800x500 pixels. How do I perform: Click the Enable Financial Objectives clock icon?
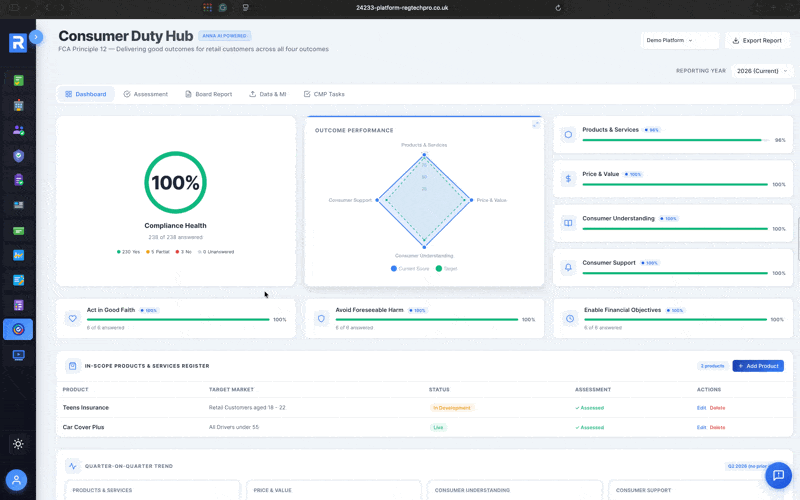pyautogui.click(x=570, y=318)
